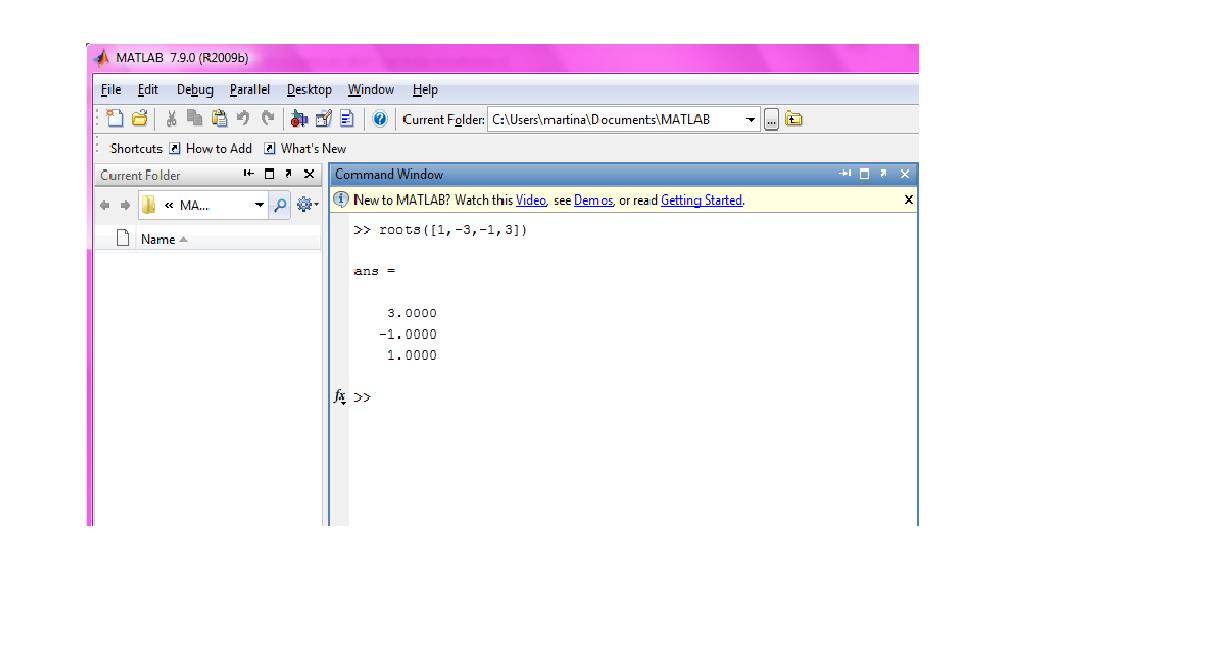
Task: Open the gear actions dropdown menu
Action: pyautogui.click(x=307, y=205)
